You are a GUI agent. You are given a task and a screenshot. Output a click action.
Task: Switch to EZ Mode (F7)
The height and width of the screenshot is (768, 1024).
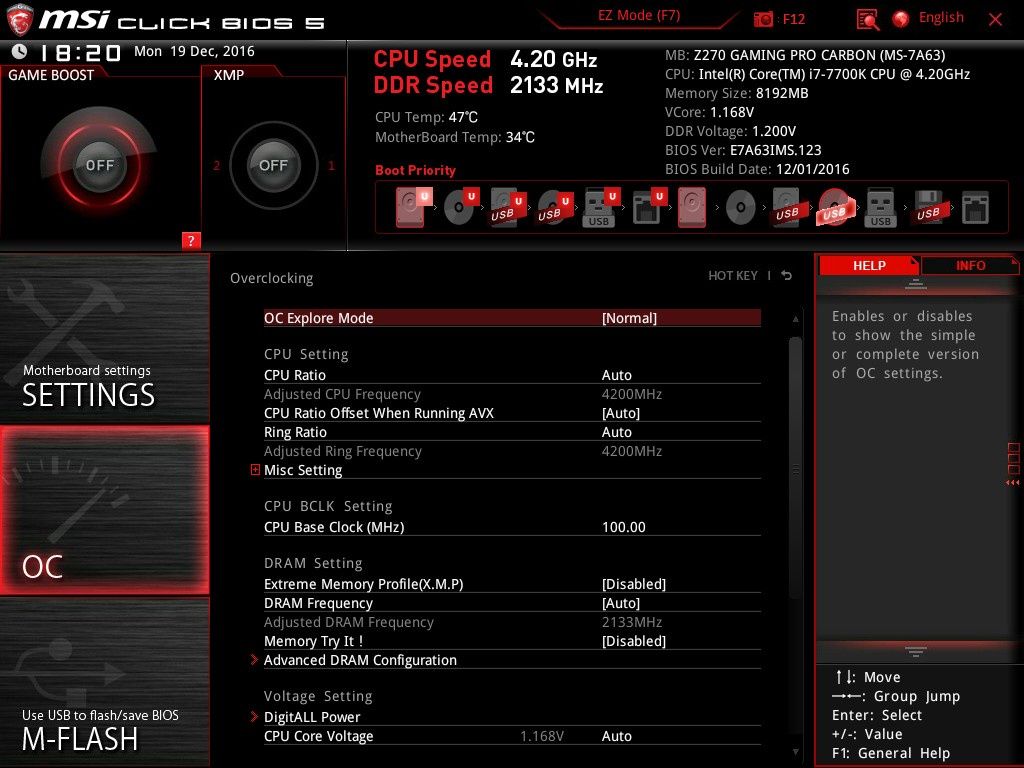point(639,16)
